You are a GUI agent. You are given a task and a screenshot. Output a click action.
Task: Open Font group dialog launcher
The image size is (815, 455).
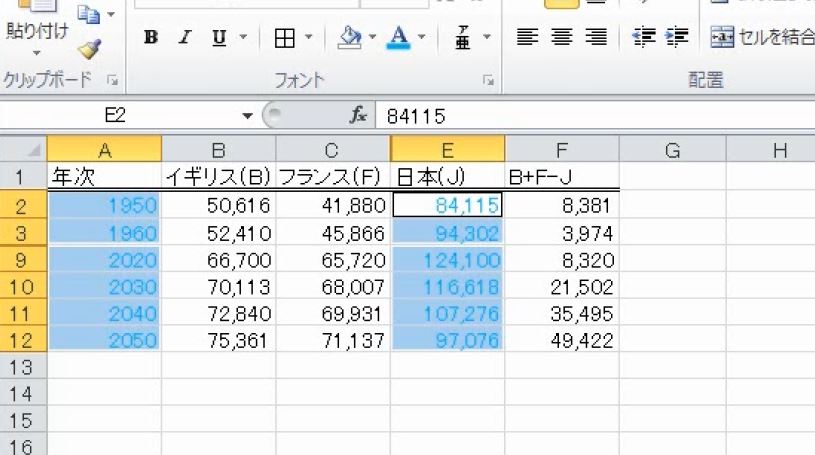coord(488,80)
